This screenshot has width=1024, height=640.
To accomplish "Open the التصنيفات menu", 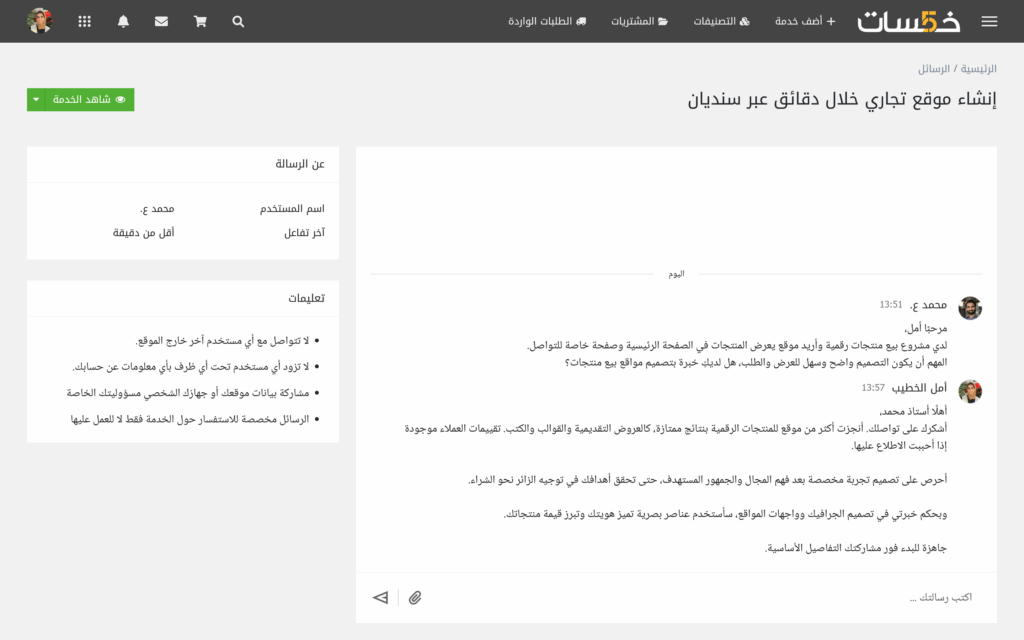I will [722, 20].
